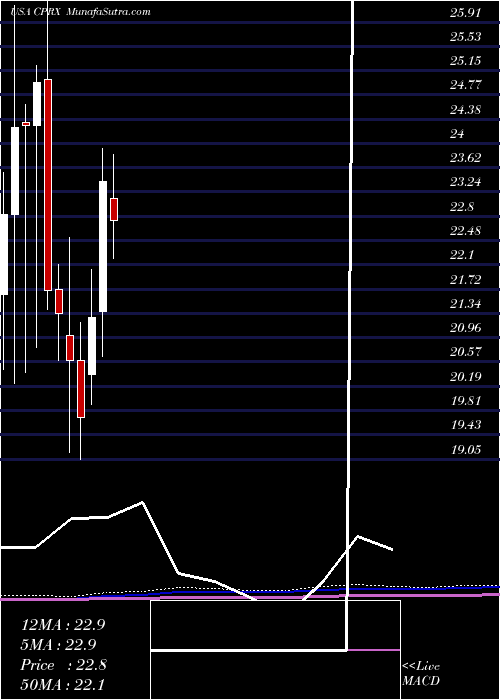The image size is (500, 700).
Task: Click the 21.72 price axis label
Action: [466, 280]
